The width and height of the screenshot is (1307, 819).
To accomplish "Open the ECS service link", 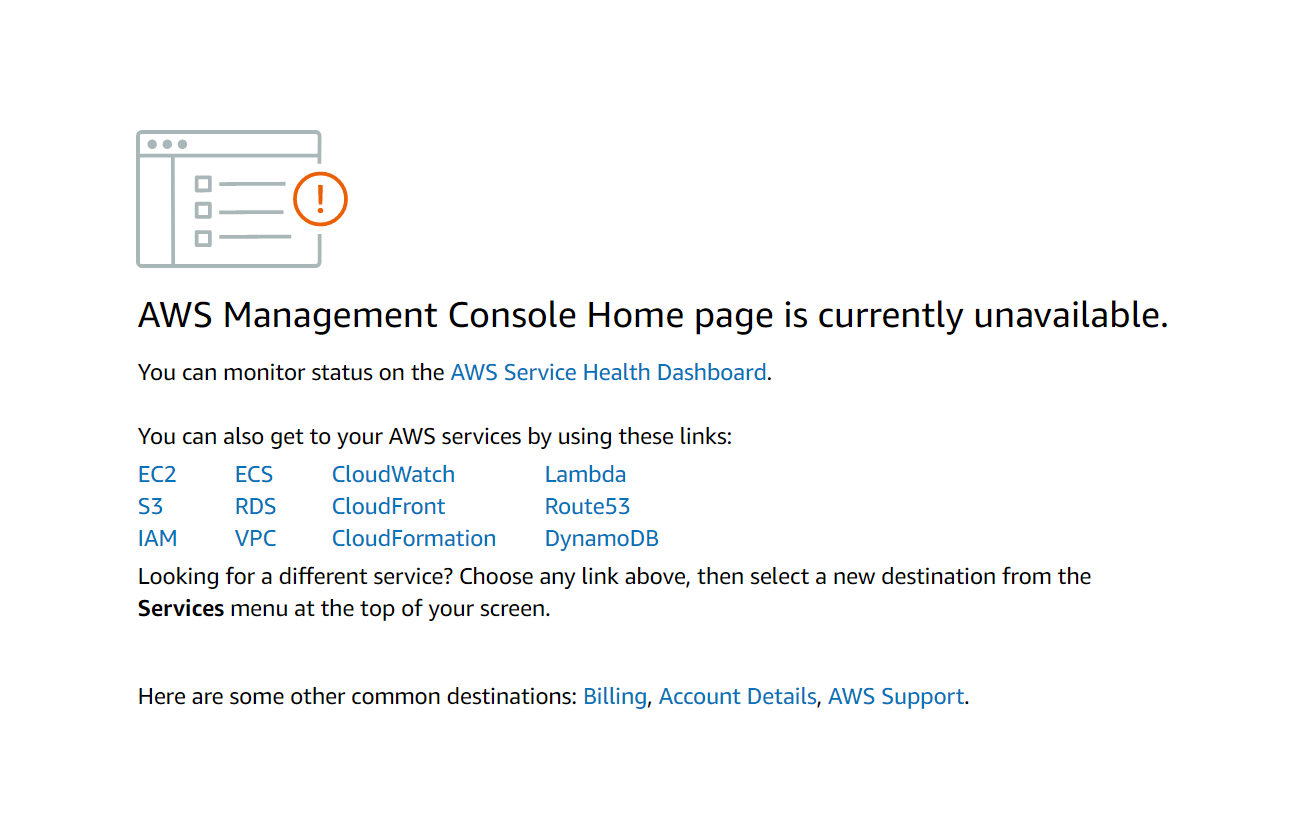I will coord(254,474).
